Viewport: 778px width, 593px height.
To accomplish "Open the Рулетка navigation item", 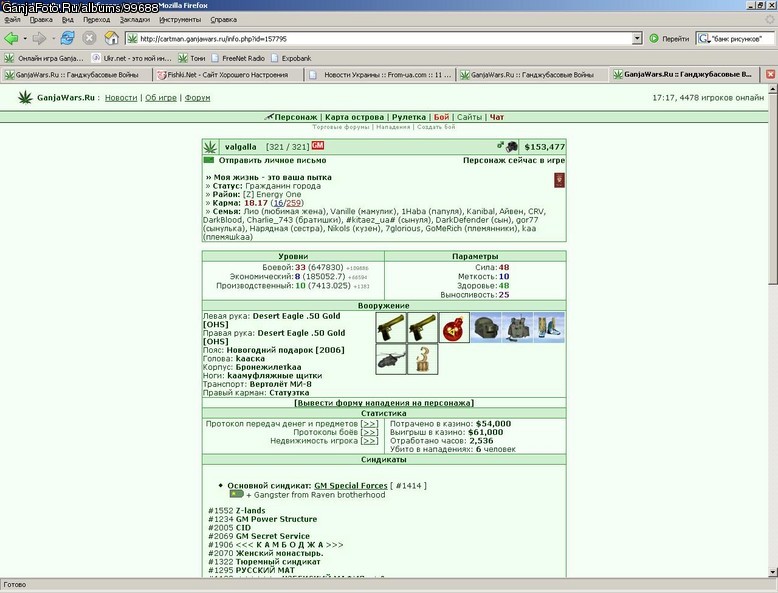I will (x=409, y=117).
